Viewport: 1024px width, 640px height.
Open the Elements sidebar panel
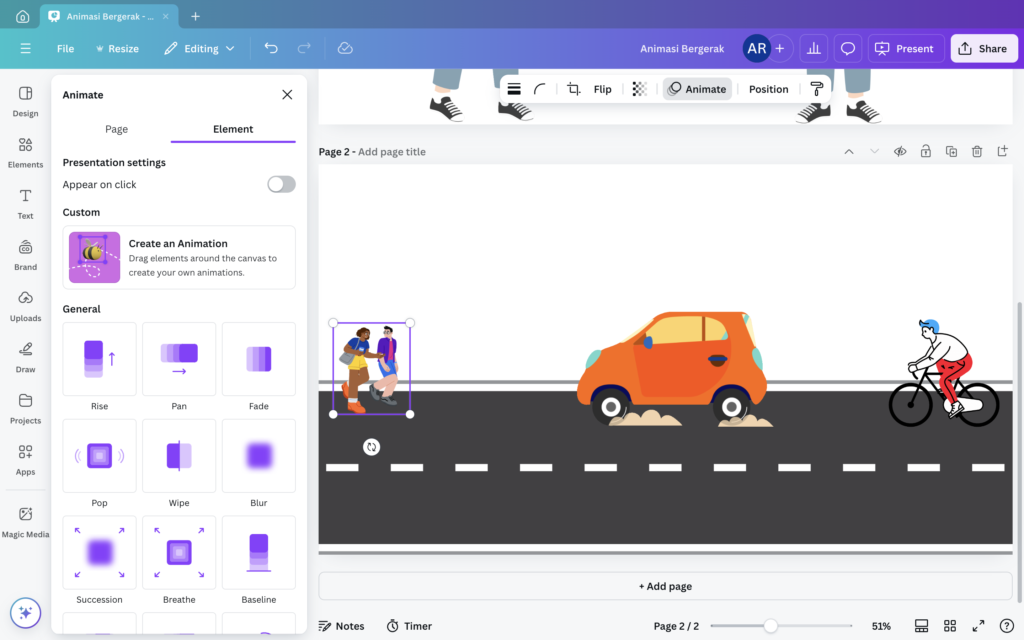pos(25,153)
